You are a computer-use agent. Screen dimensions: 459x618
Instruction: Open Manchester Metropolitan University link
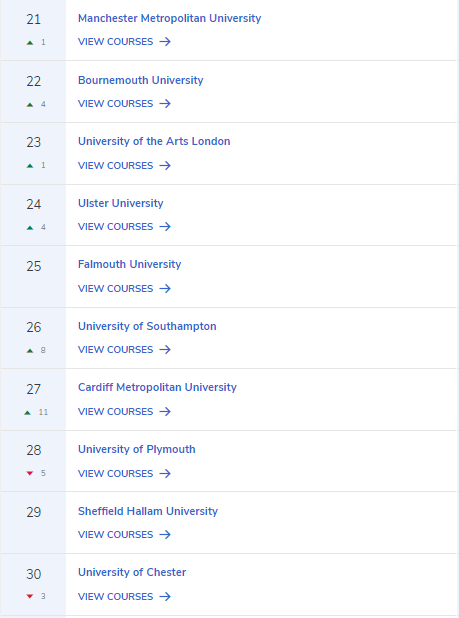(x=169, y=19)
